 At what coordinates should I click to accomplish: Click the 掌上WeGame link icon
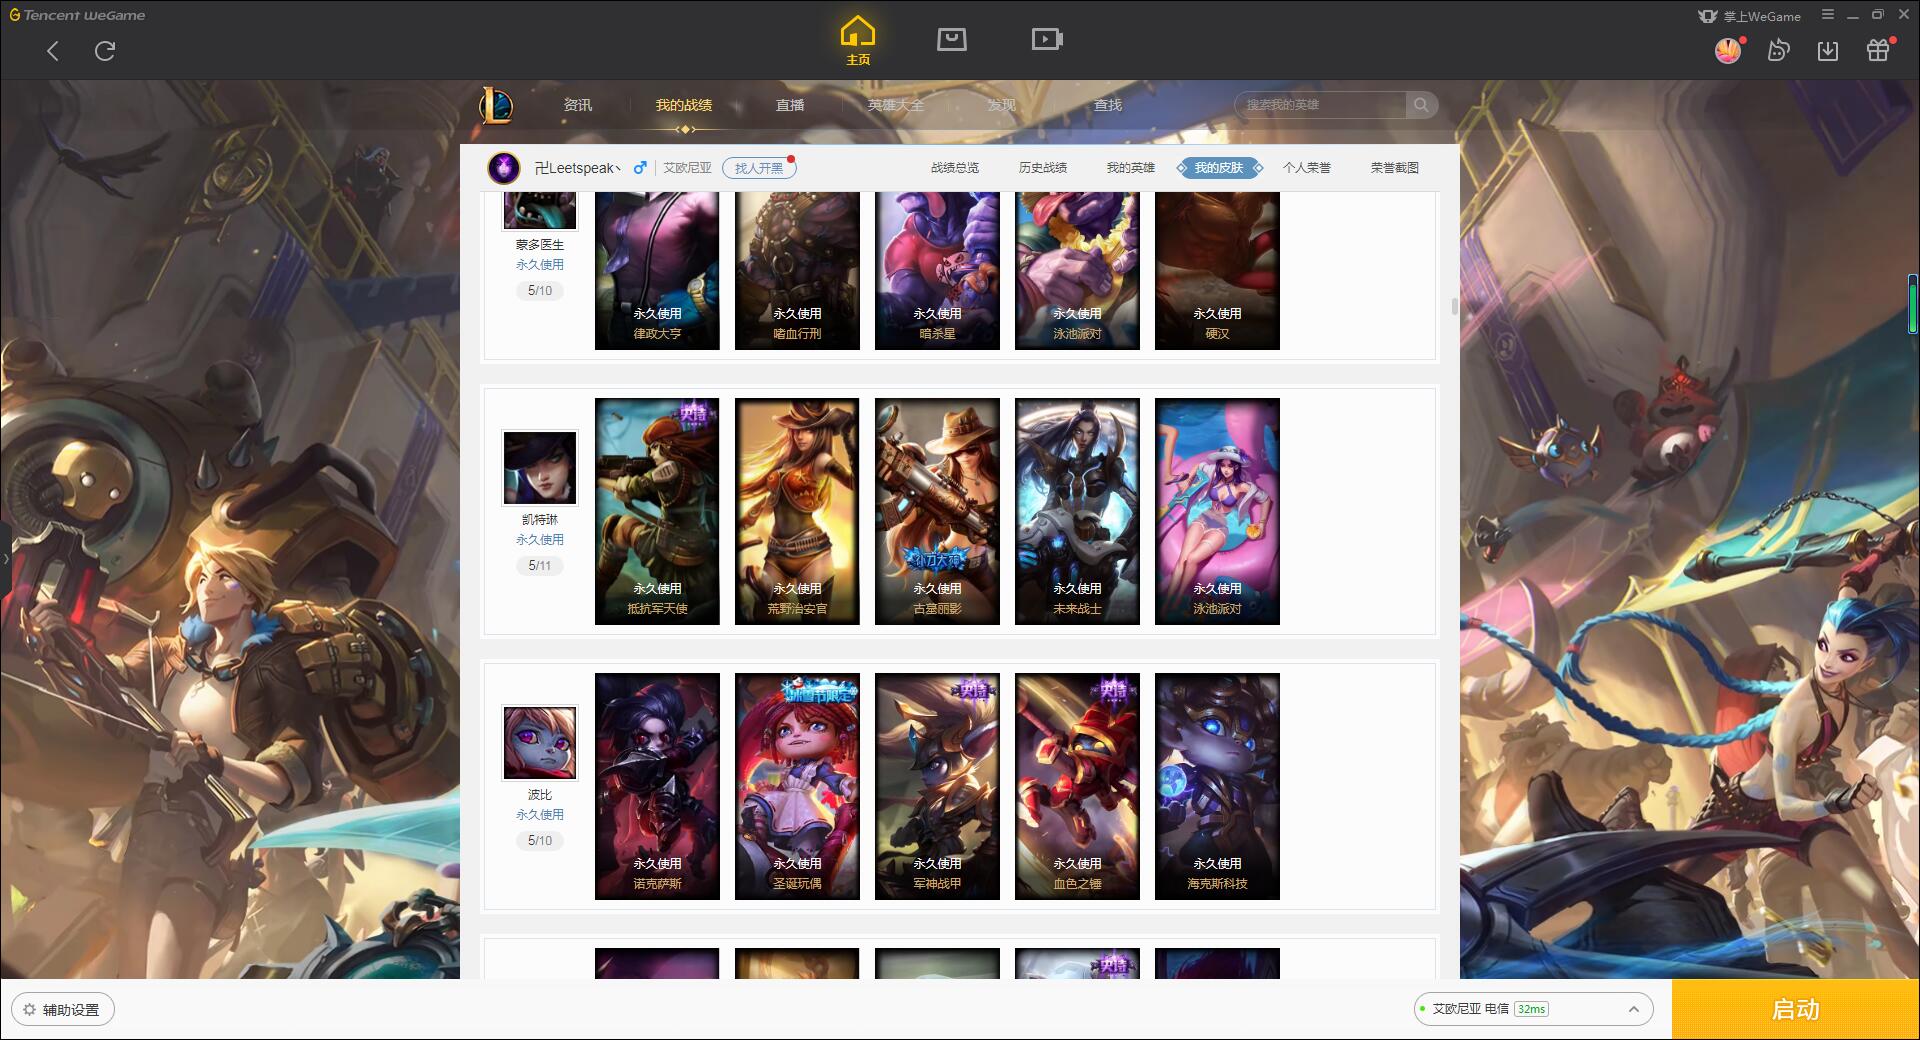click(x=1749, y=16)
